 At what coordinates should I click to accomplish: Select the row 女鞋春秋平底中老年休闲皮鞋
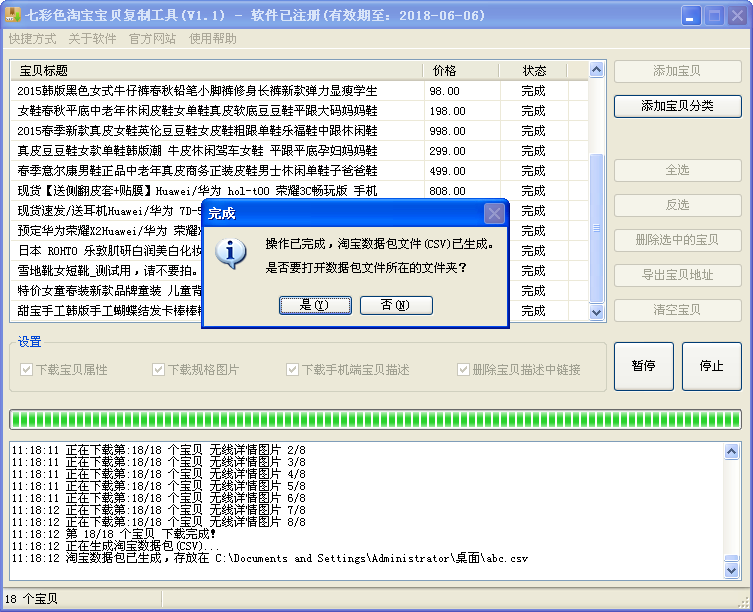pos(300,111)
